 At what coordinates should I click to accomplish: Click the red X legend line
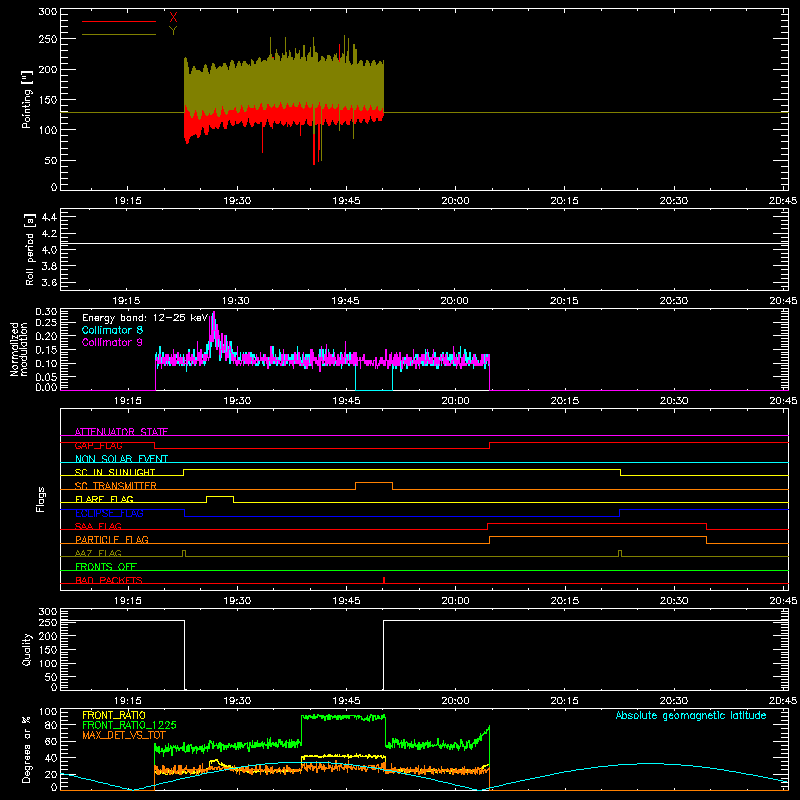click(119, 21)
